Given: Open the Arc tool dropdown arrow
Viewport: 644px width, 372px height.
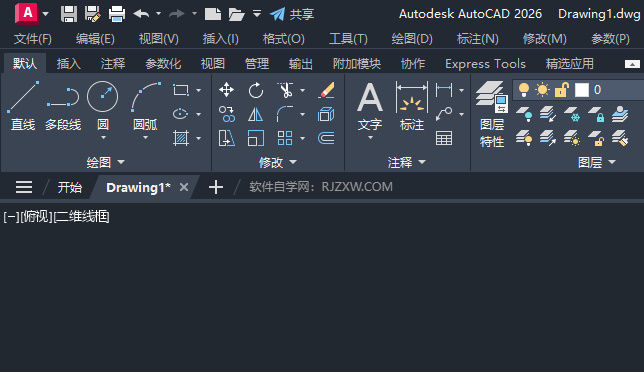Looking at the screenshot, I should (145, 138).
